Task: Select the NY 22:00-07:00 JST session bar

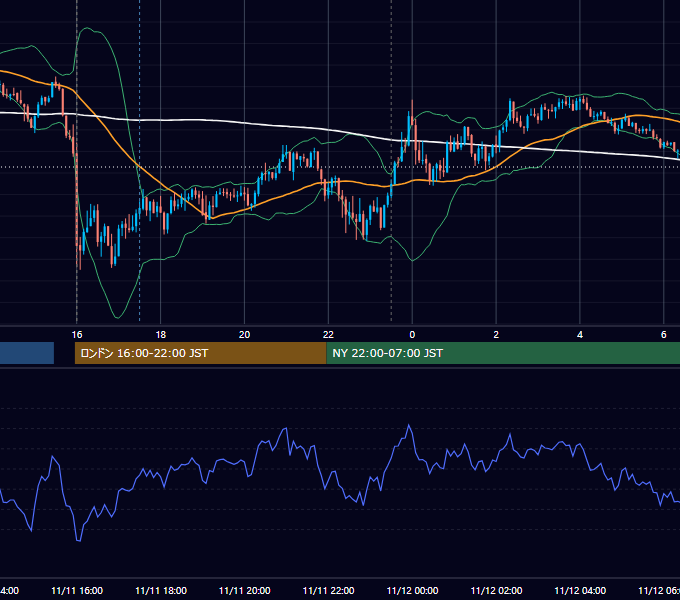Action: 503,353
